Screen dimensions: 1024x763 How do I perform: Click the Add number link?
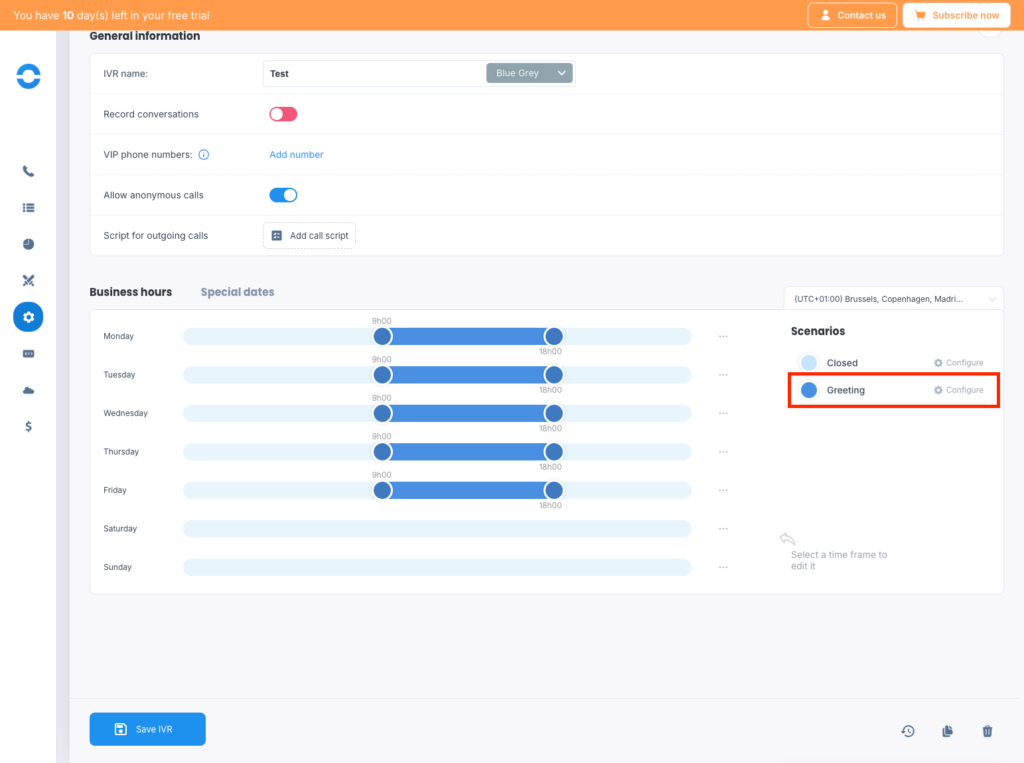coord(296,155)
